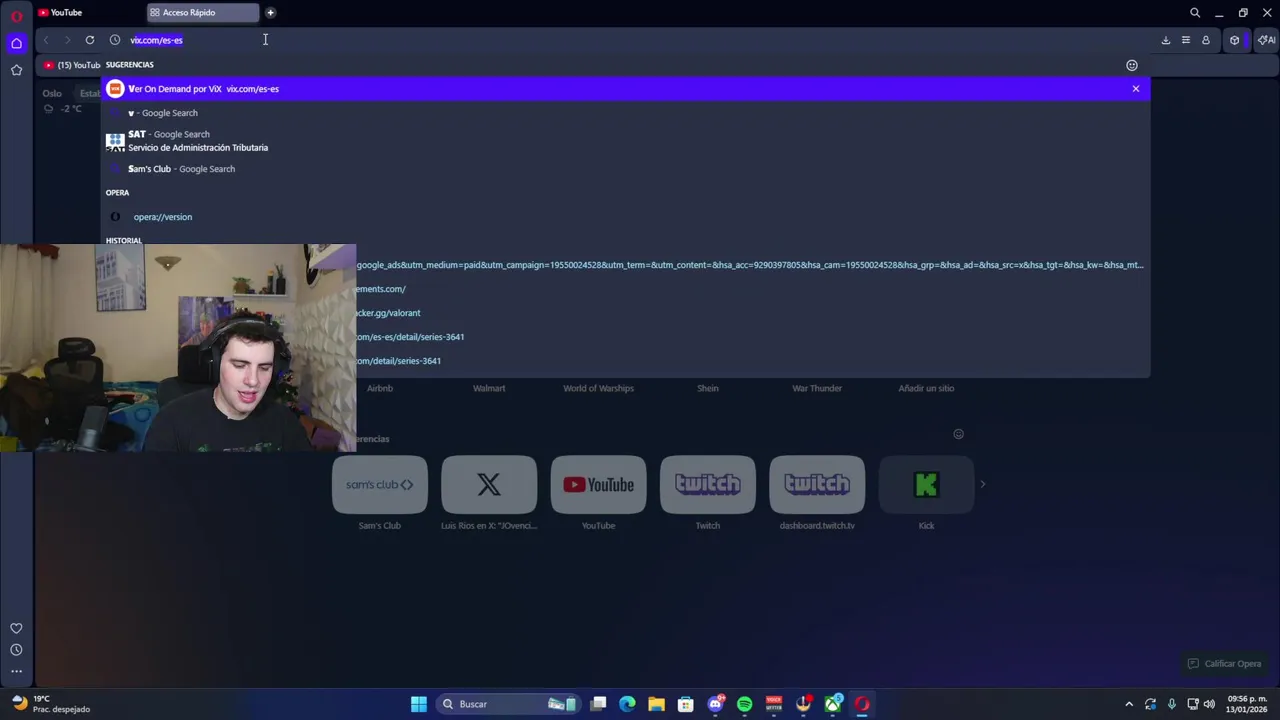
Task: Click the War Thunder speed dial label
Action: click(x=817, y=388)
